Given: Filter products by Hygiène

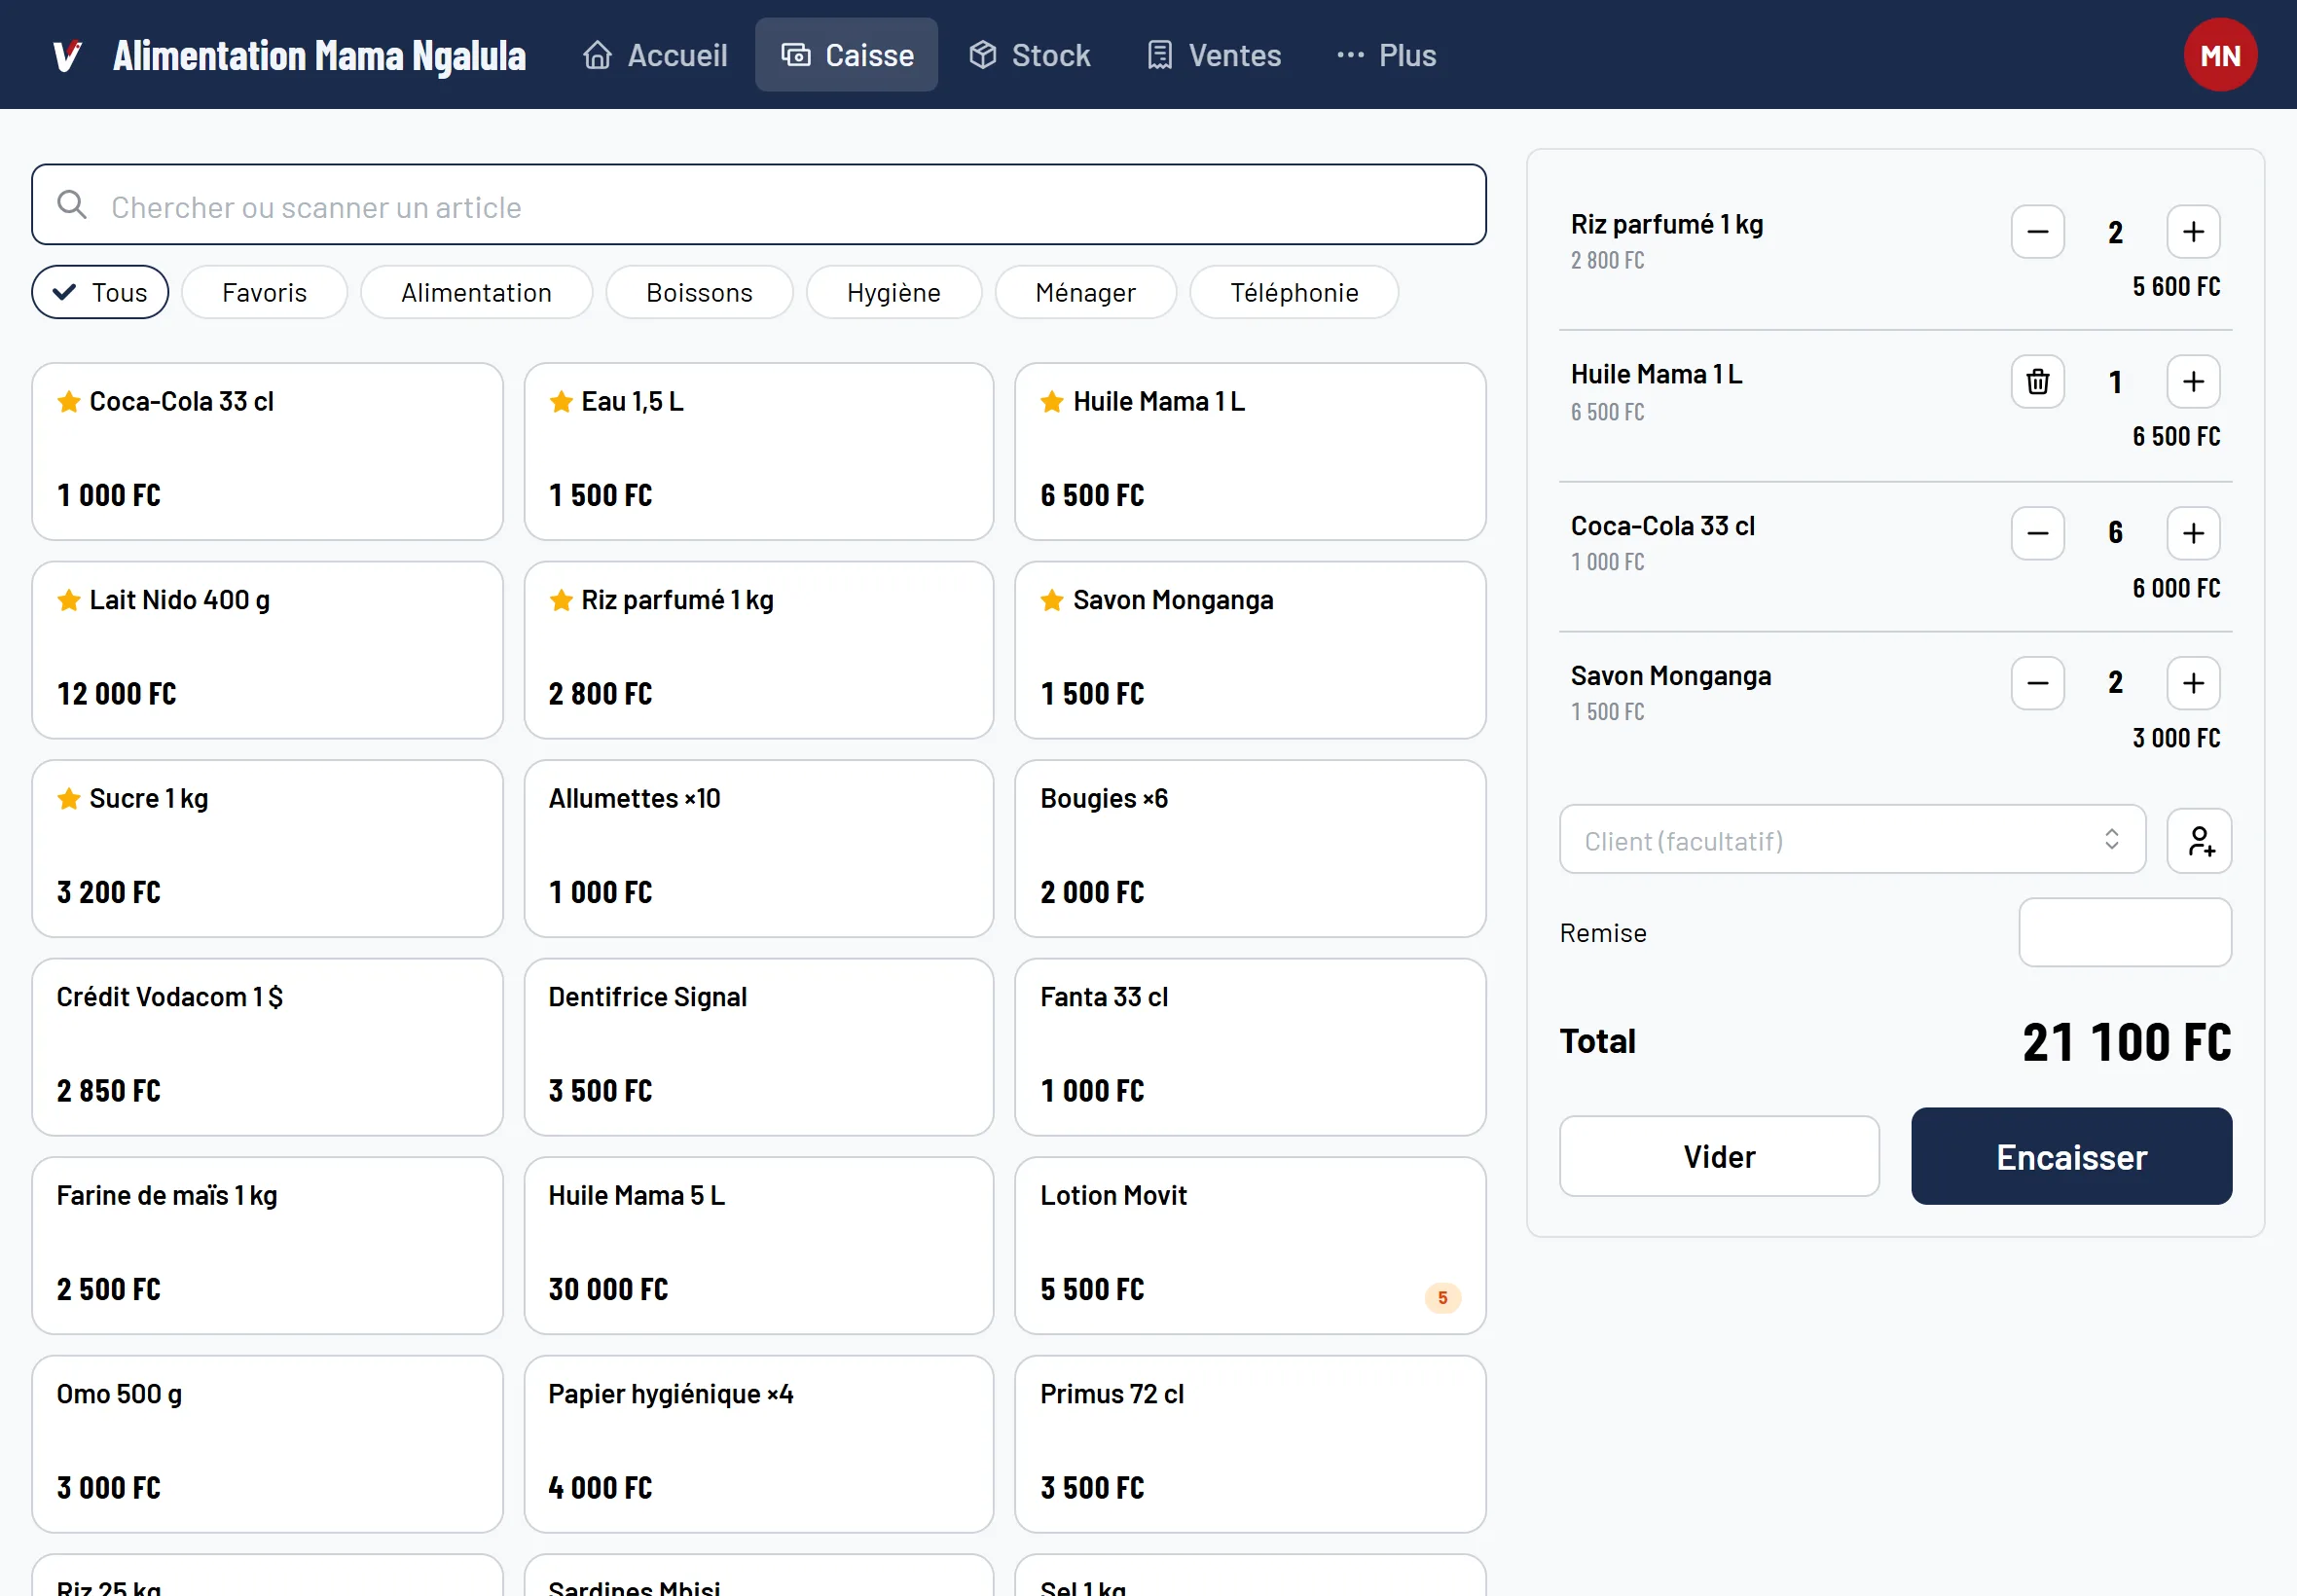Looking at the screenshot, I should (893, 292).
